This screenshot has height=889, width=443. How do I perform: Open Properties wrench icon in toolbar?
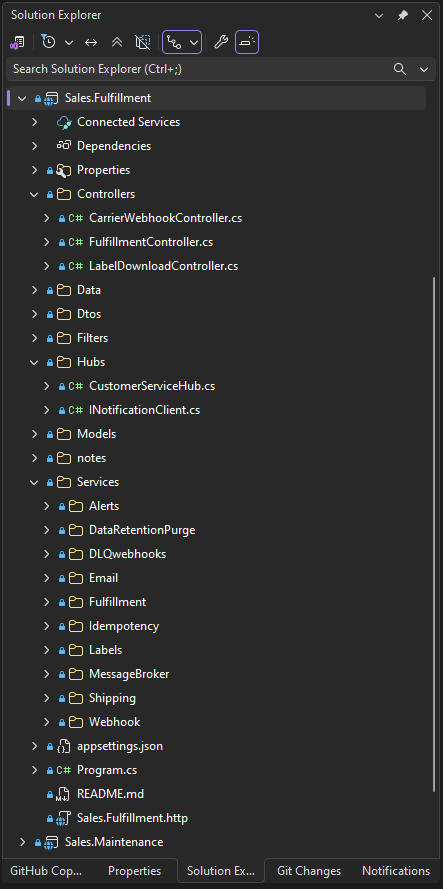221,43
